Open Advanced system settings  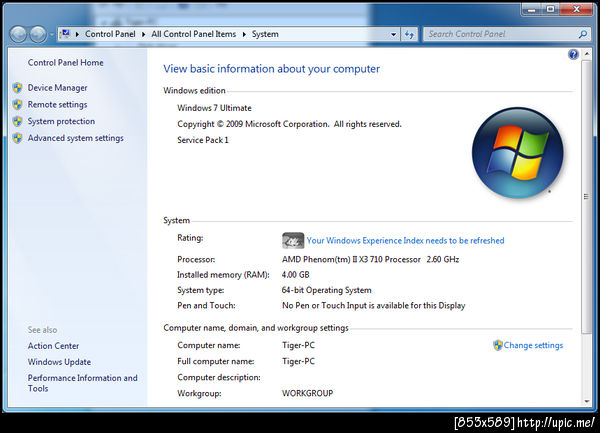(x=75, y=138)
